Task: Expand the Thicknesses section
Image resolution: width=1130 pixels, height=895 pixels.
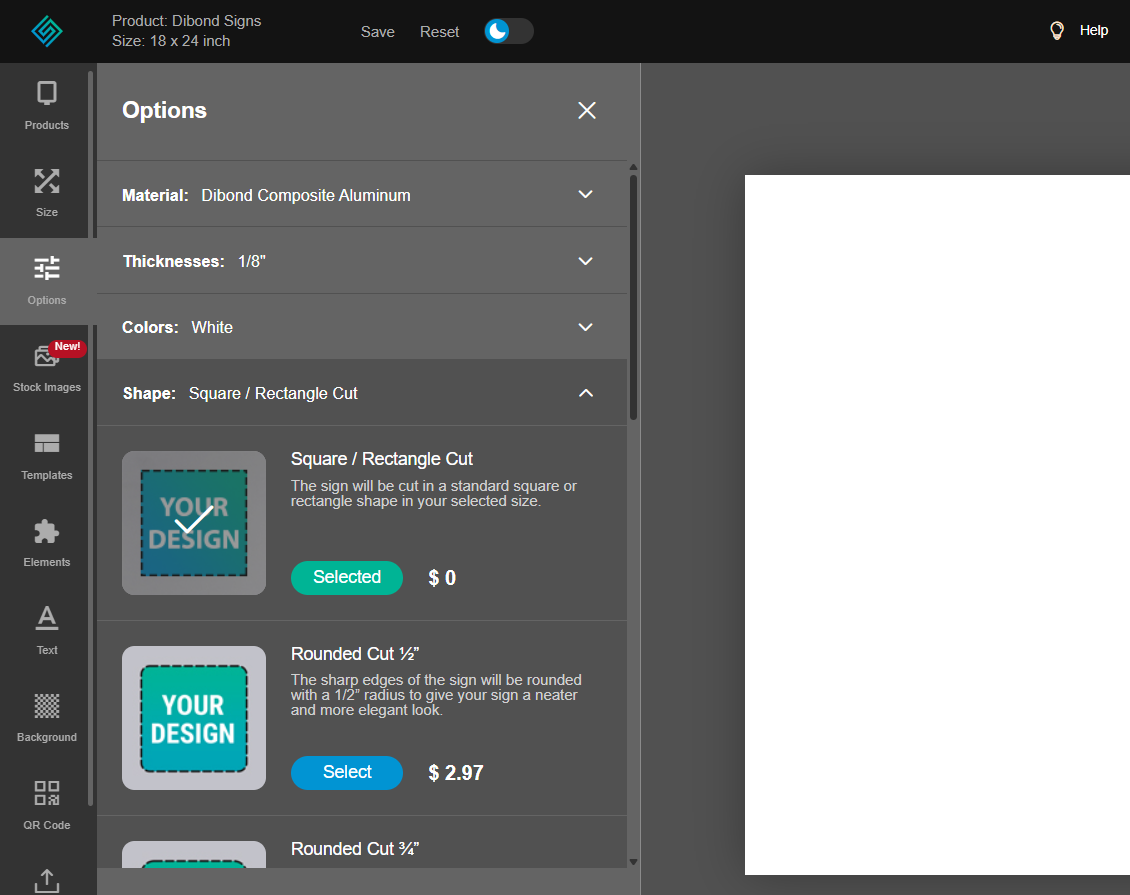Action: 586,261
